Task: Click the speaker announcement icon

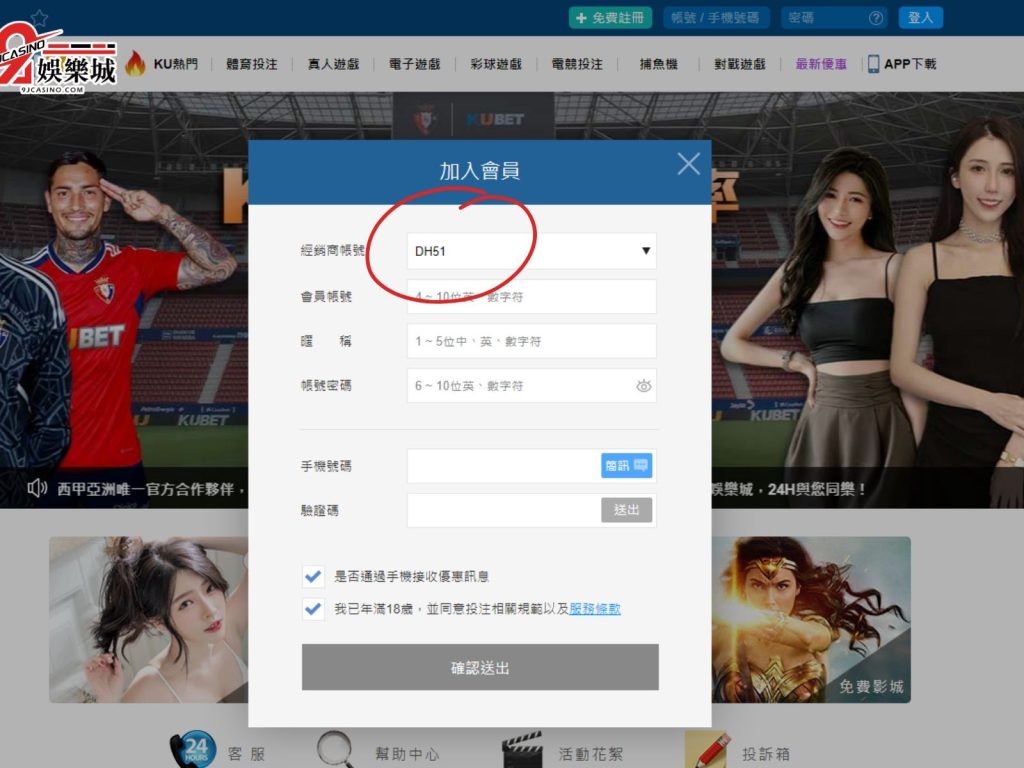Action: 38,489
